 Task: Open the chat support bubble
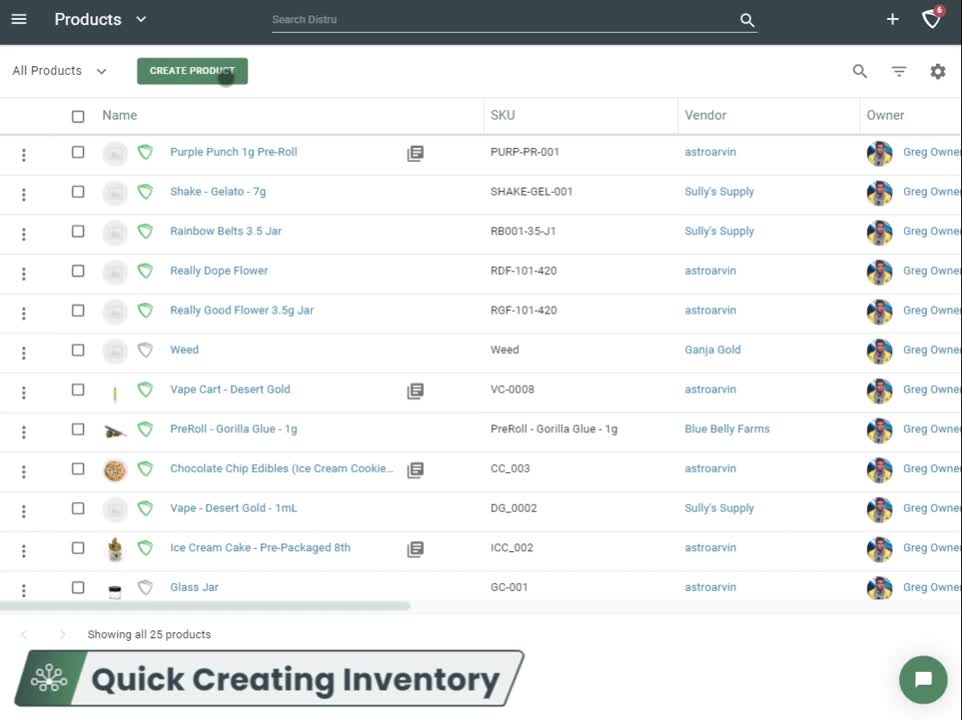[x=923, y=680]
